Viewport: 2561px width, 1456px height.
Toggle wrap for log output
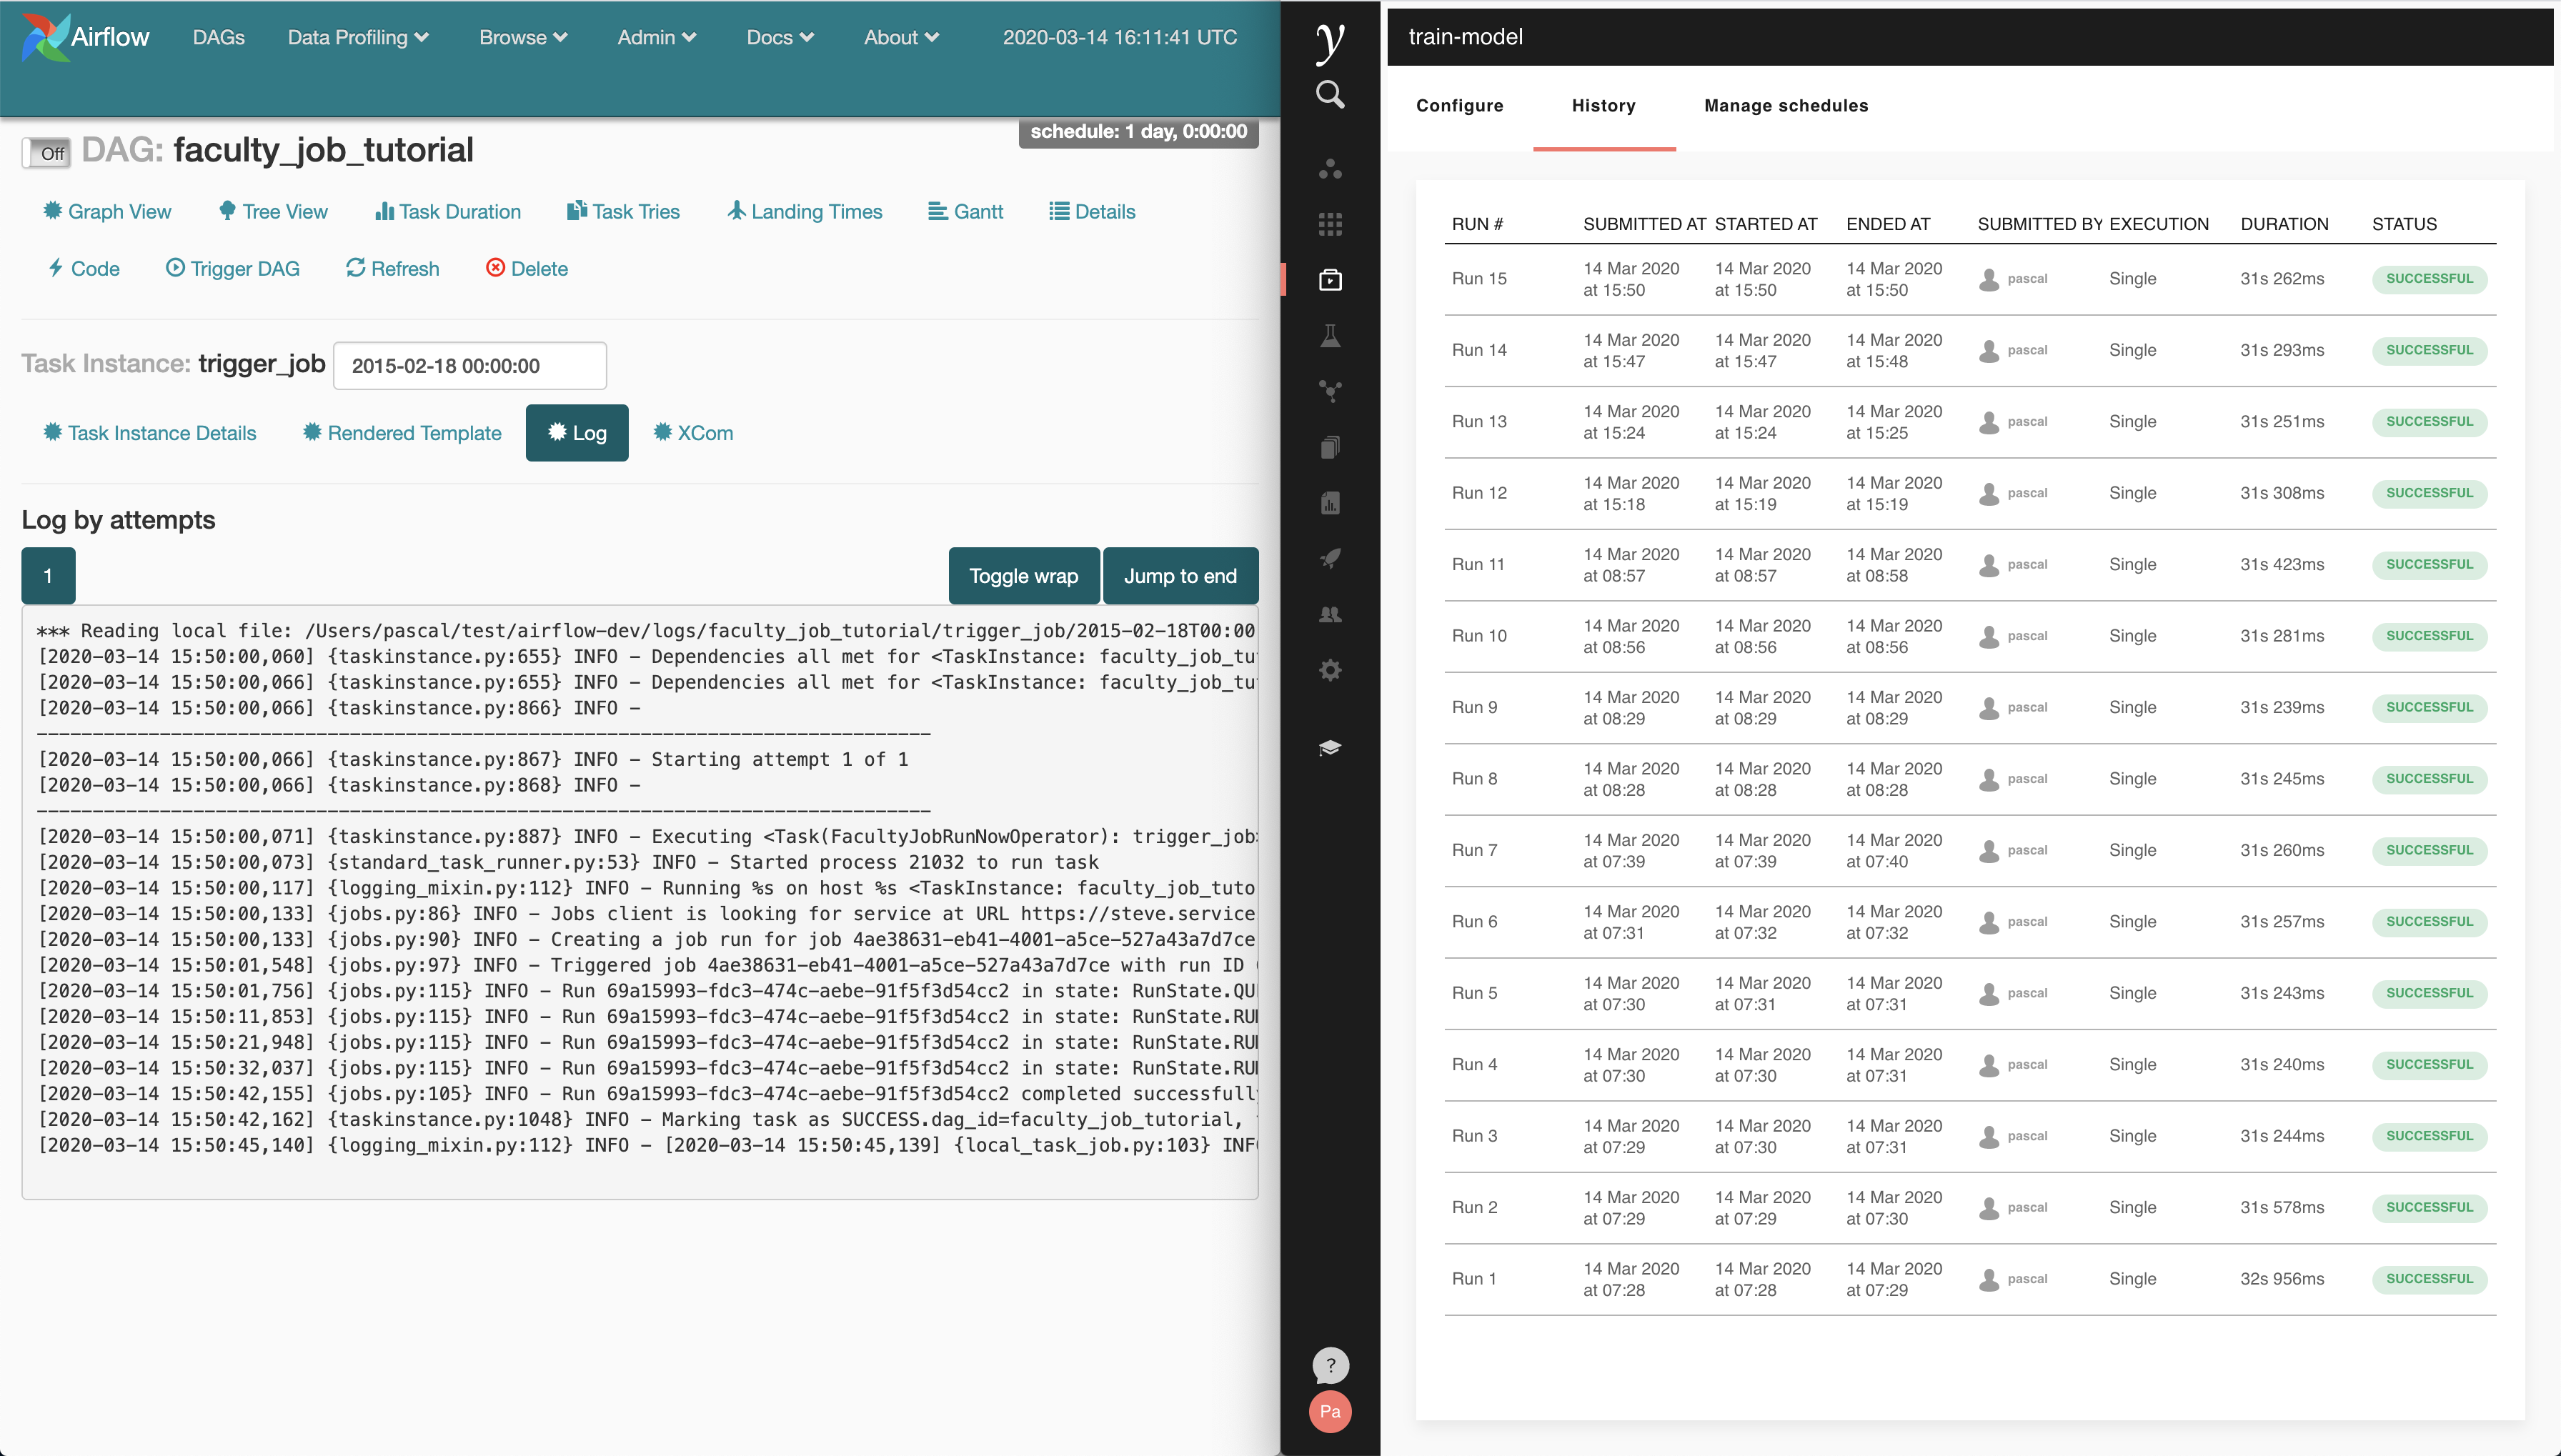1023,576
